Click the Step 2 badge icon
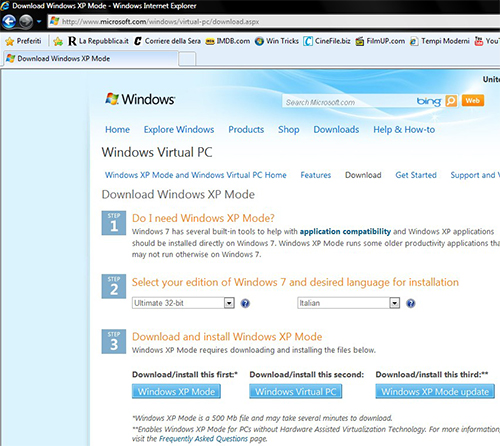 pos(114,286)
